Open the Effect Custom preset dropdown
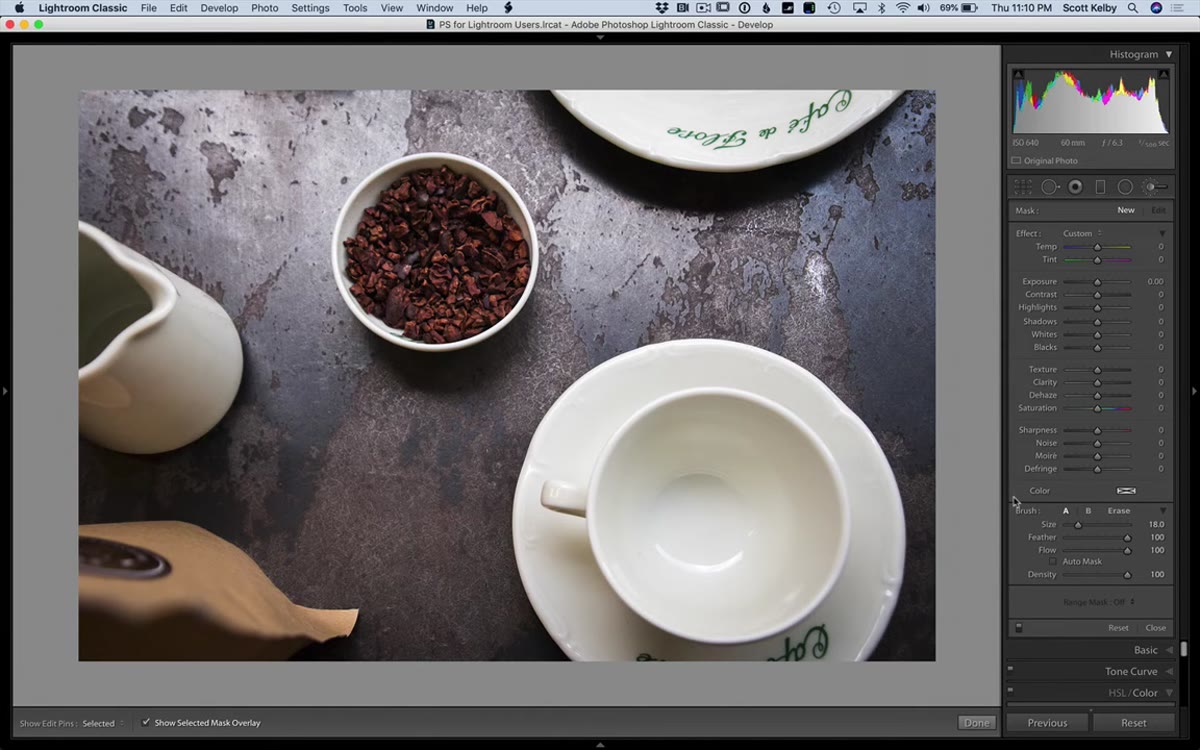The image size is (1200, 750). pyautogui.click(x=1083, y=233)
